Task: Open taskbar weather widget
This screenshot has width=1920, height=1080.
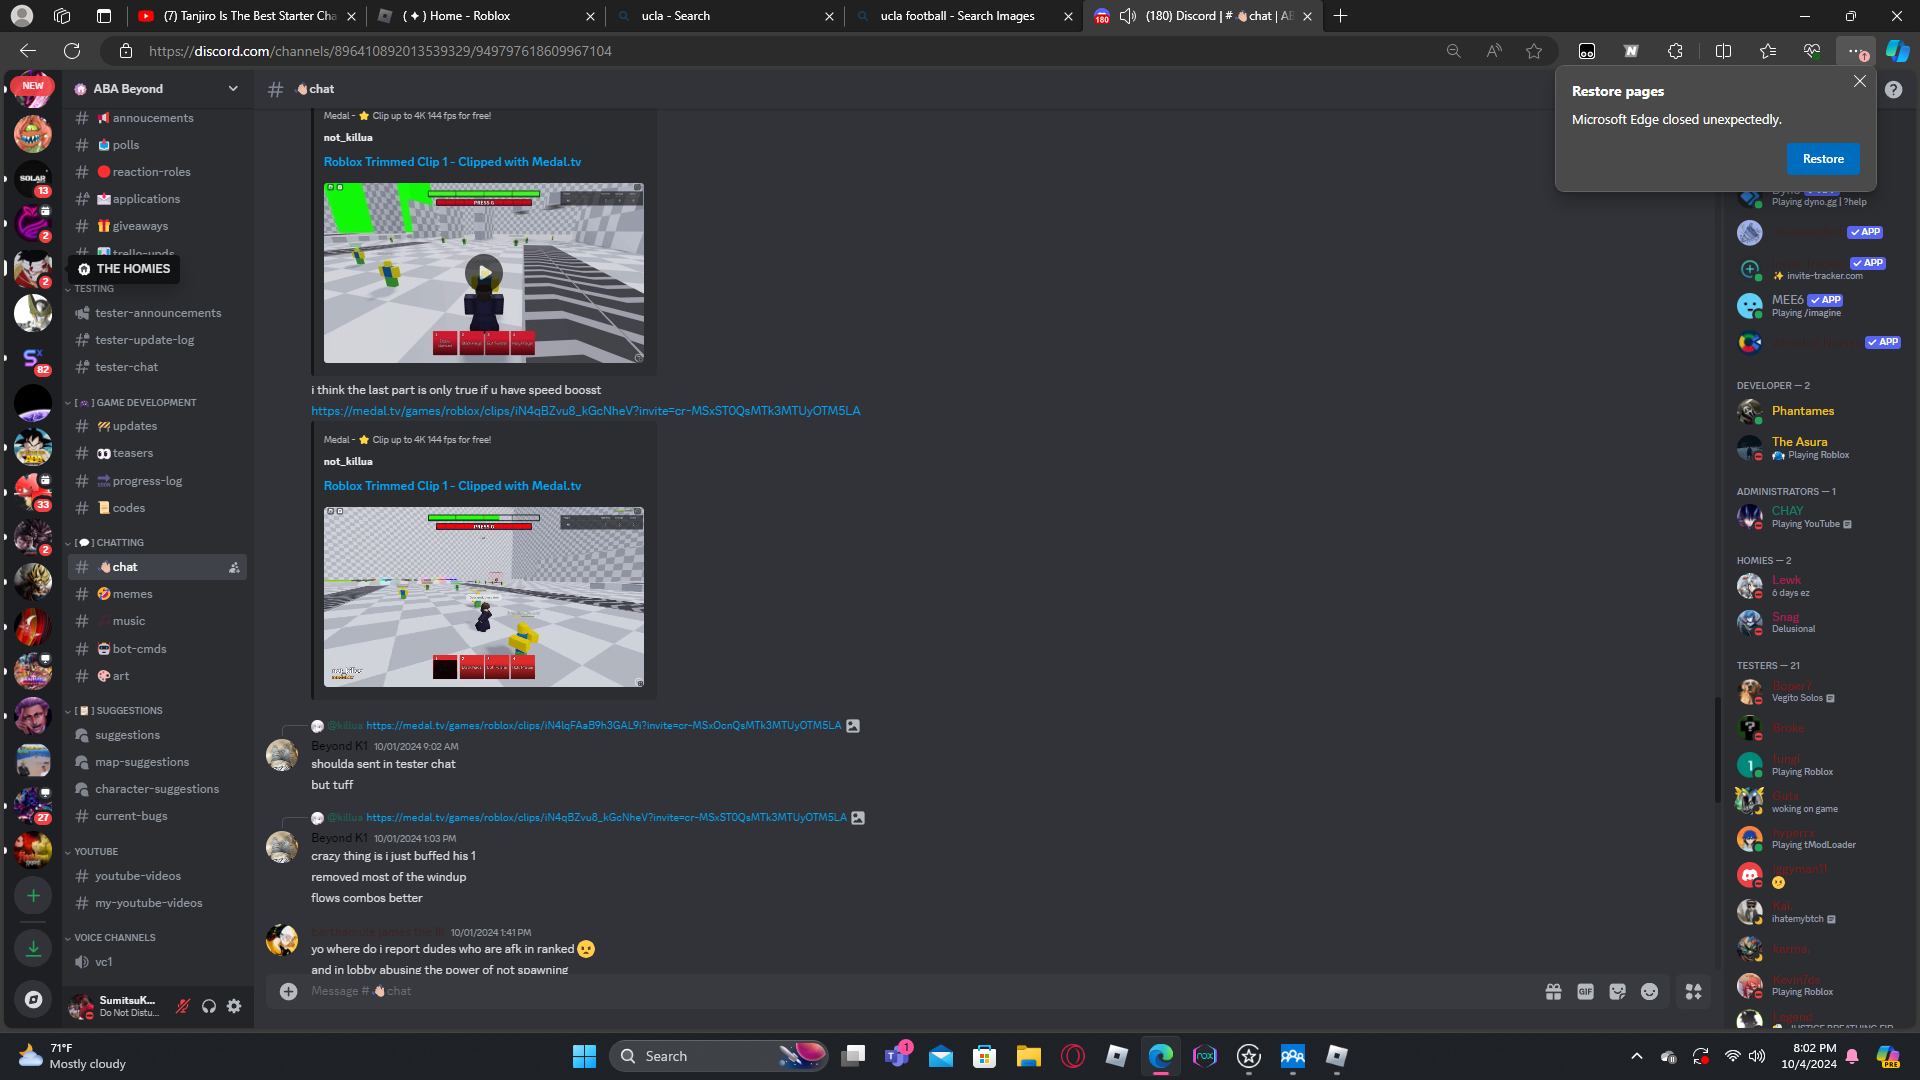Action: pos(74,1056)
